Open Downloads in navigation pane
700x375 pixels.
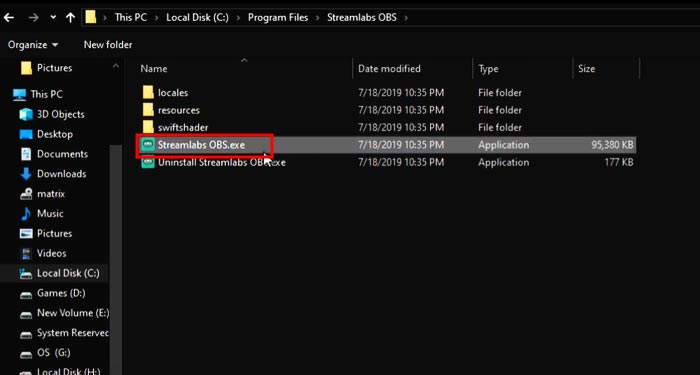[62, 174]
